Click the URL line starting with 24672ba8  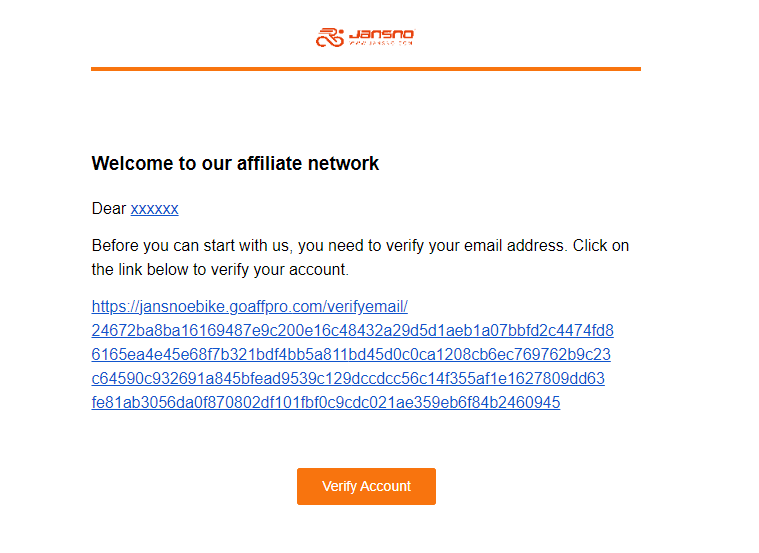(x=352, y=331)
